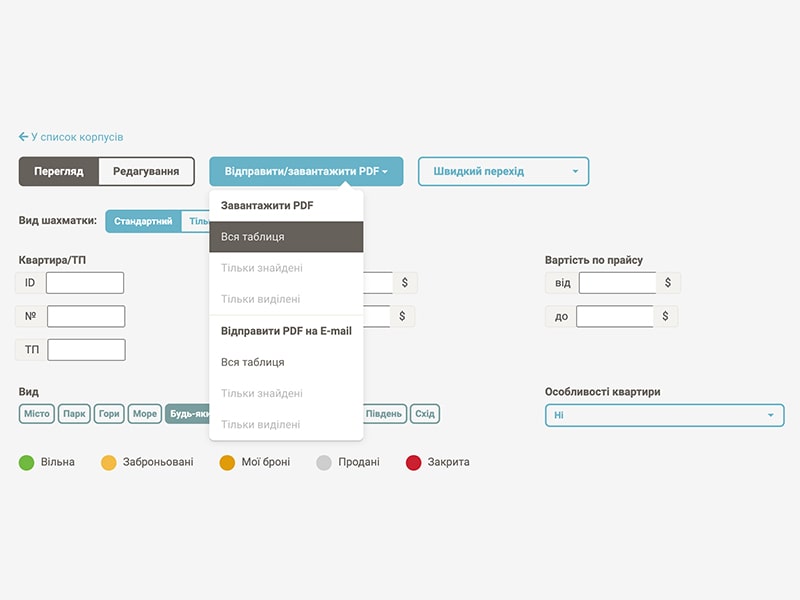Click the caret arrow in Швидкий перехід
Screen dimensions: 800x600
coord(575,171)
